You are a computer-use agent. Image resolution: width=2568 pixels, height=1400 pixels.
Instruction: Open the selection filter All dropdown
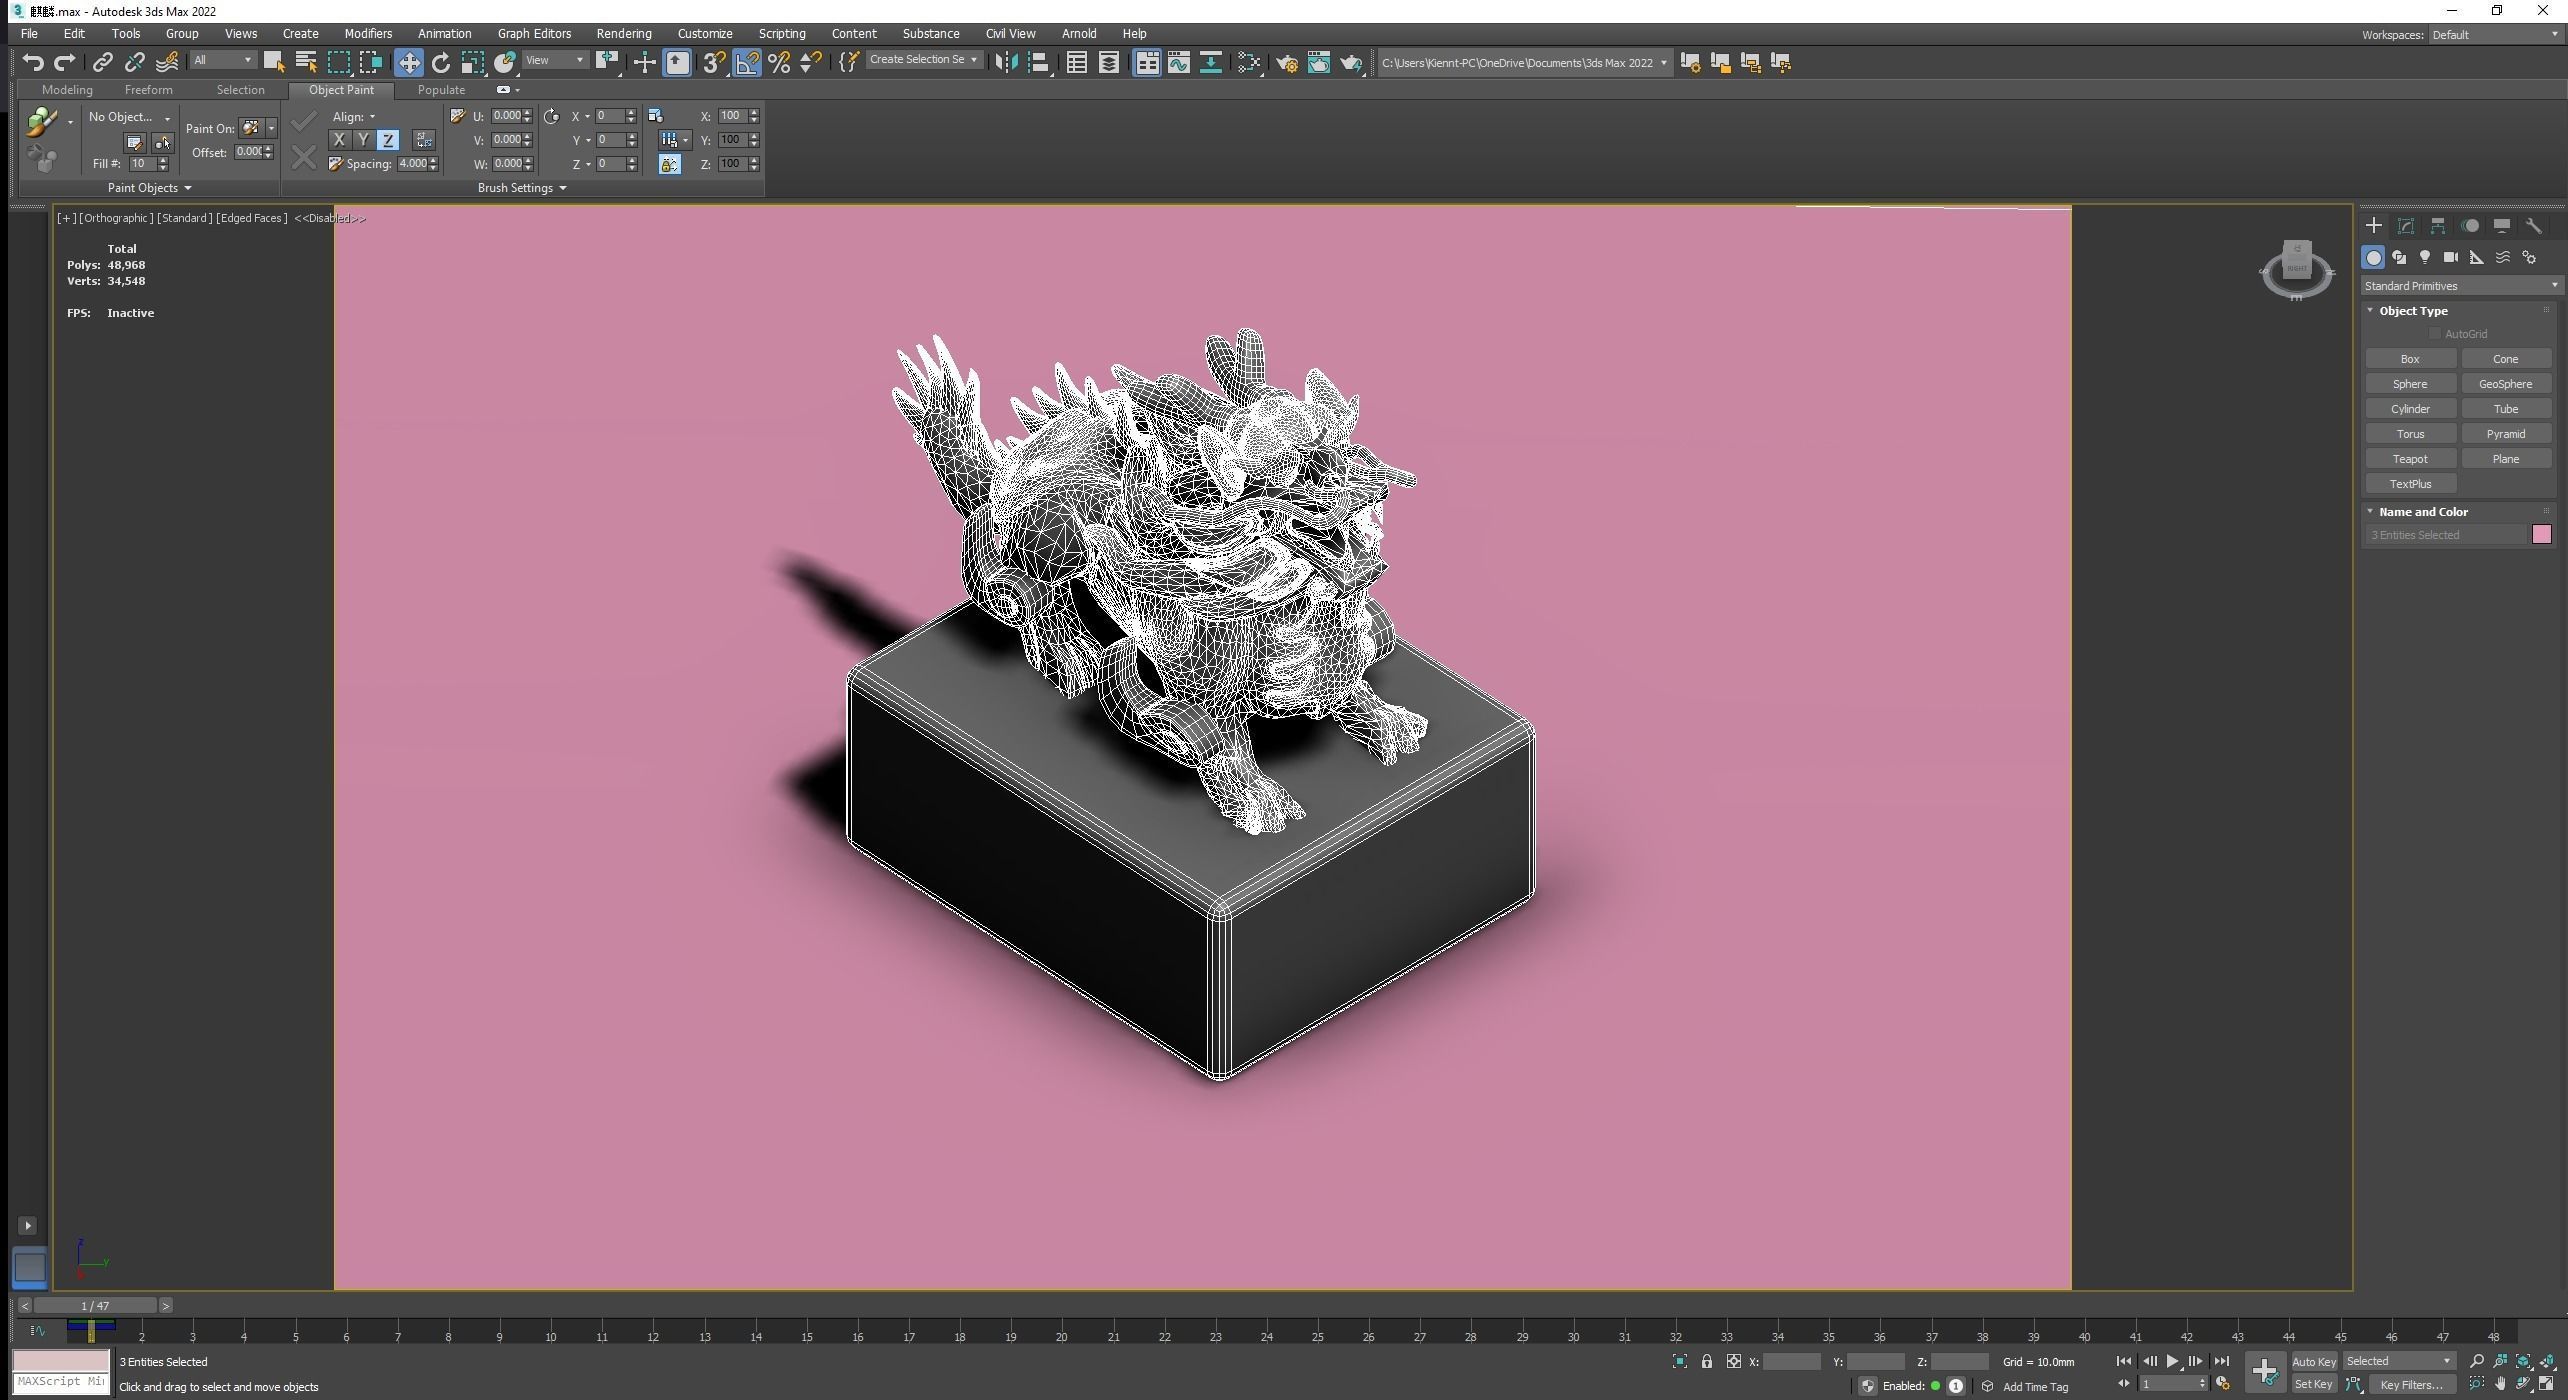[x=222, y=60]
